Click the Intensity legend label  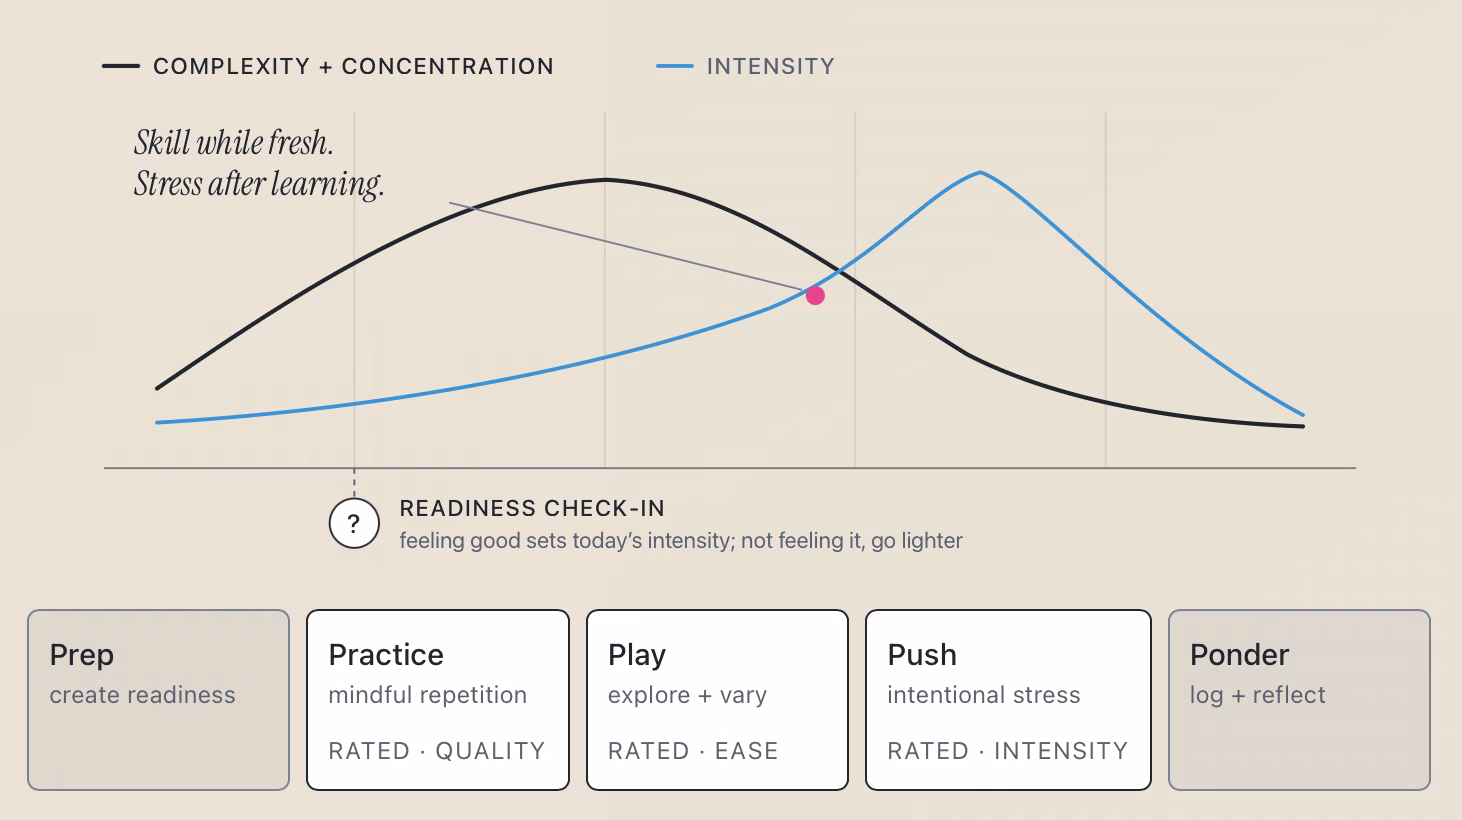tap(770, 66)
